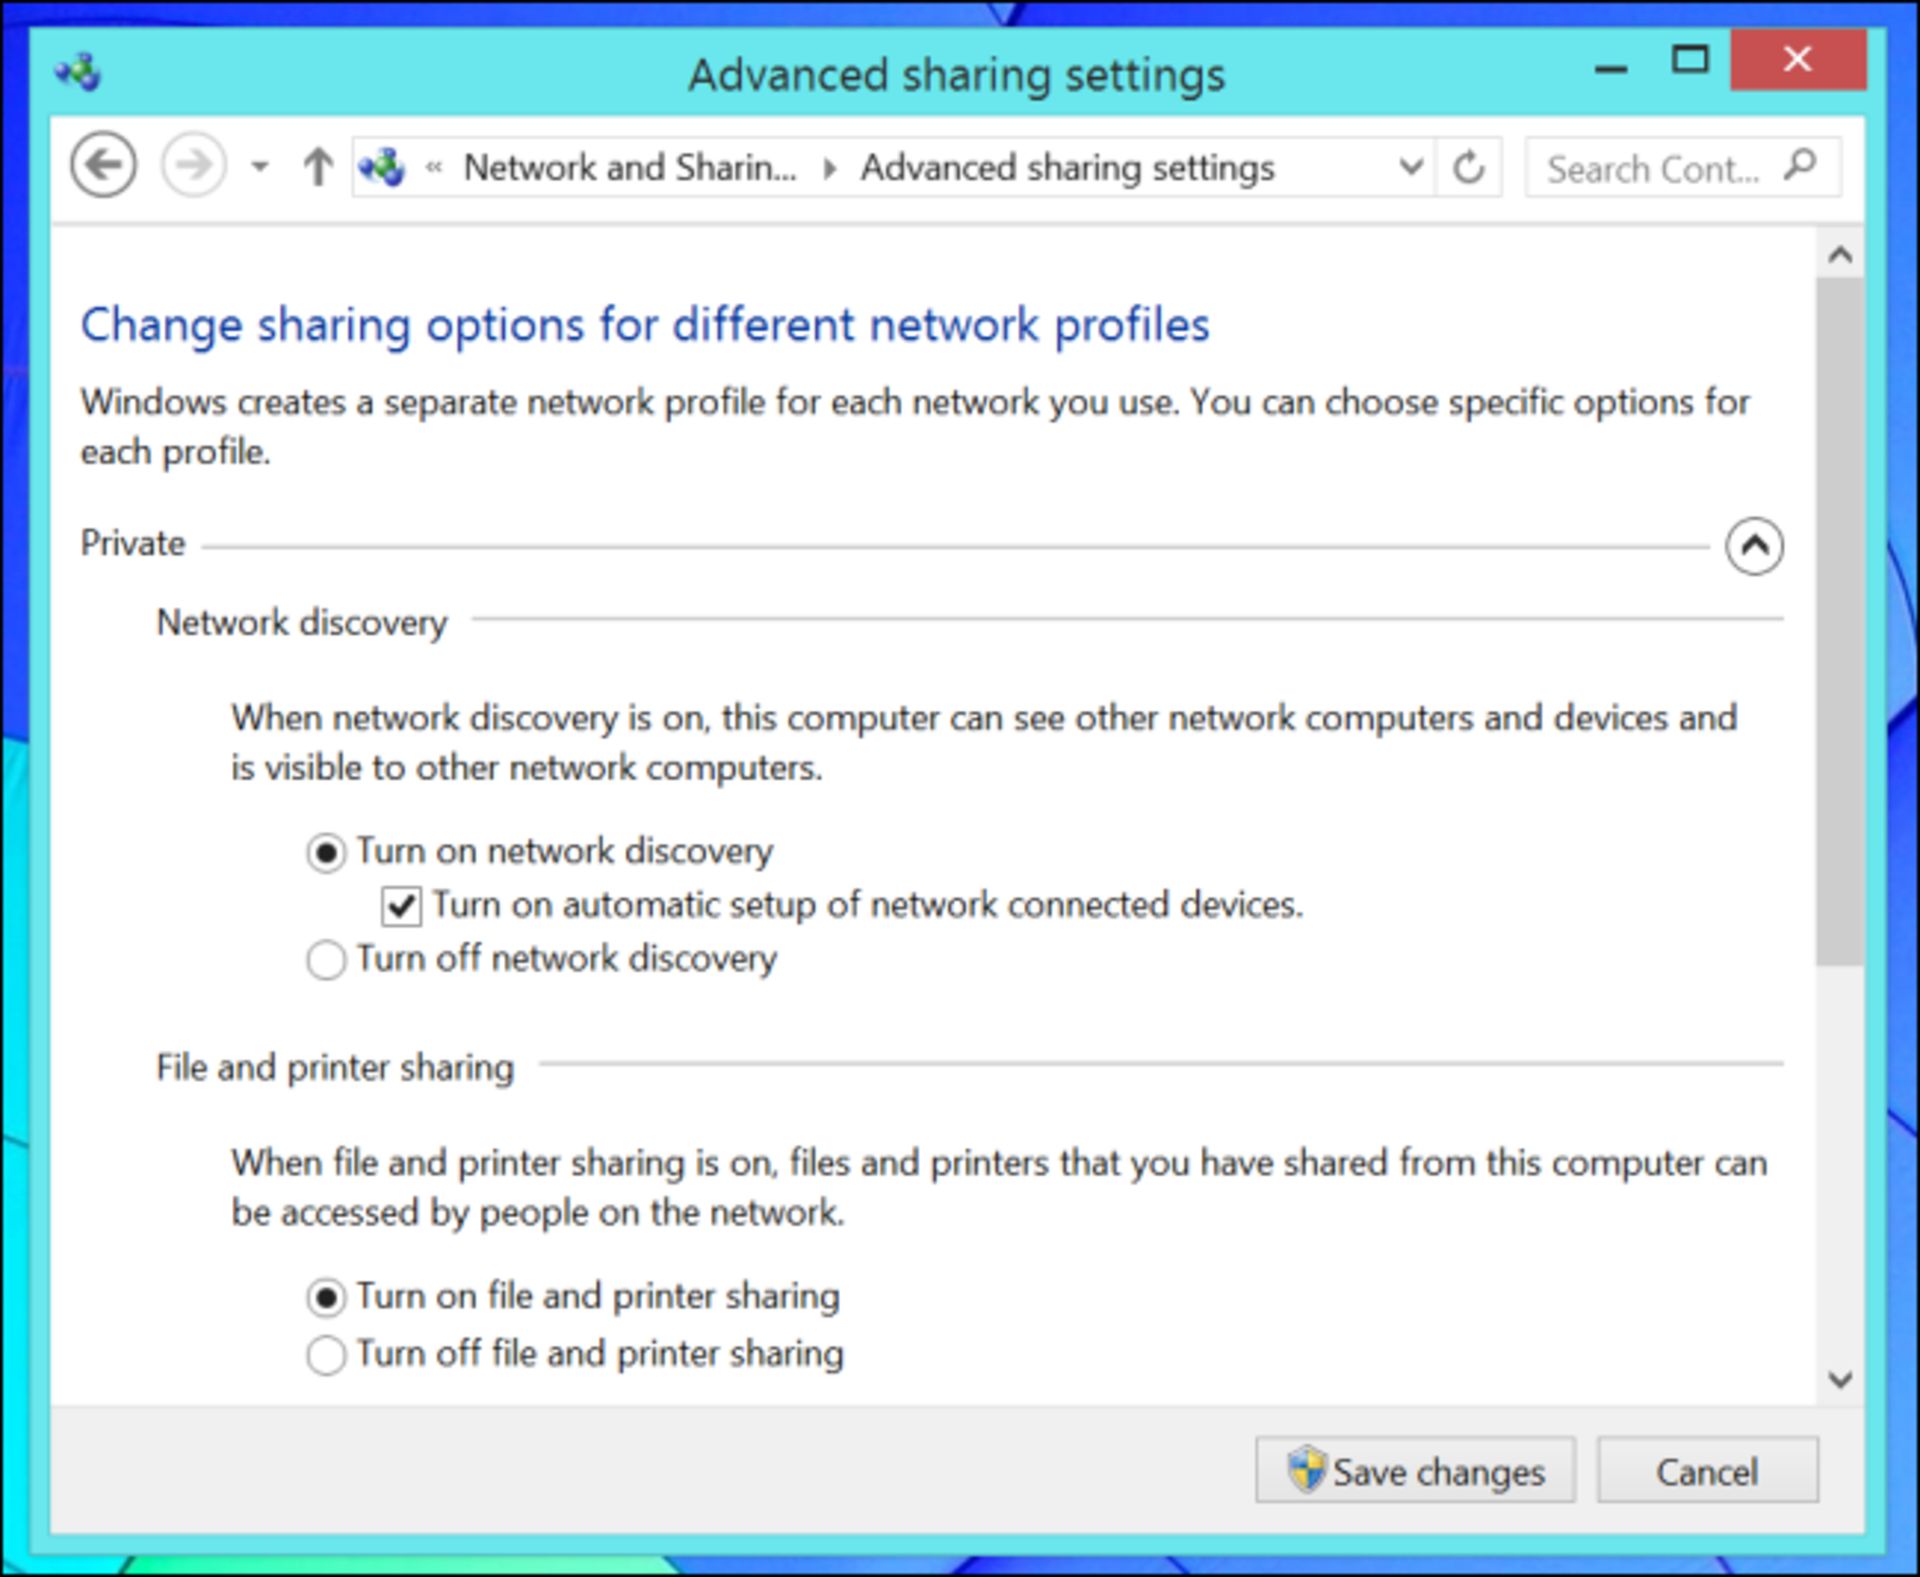Click the search magnifier icon
Image resolution: width=1920 pixels, height=1577 pixels.
point(1800,165)
